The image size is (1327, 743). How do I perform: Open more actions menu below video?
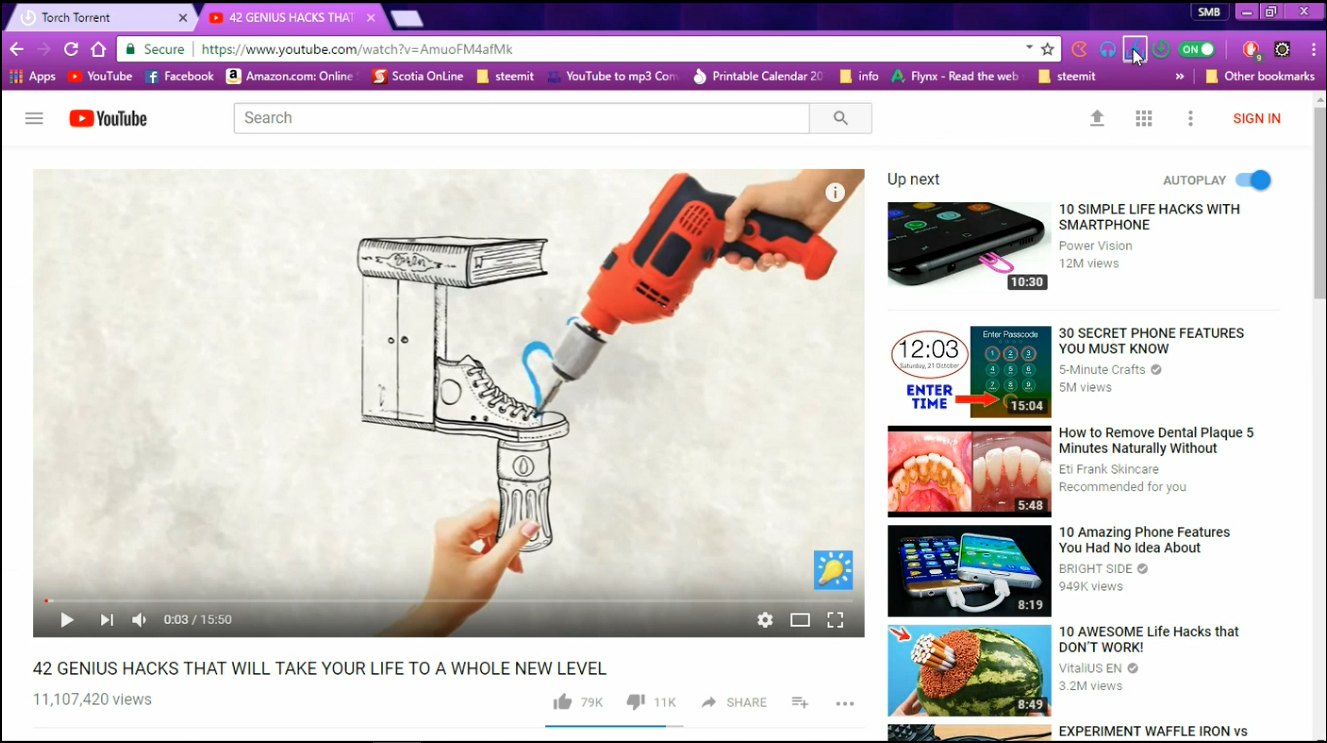click(x=845, y=703)
